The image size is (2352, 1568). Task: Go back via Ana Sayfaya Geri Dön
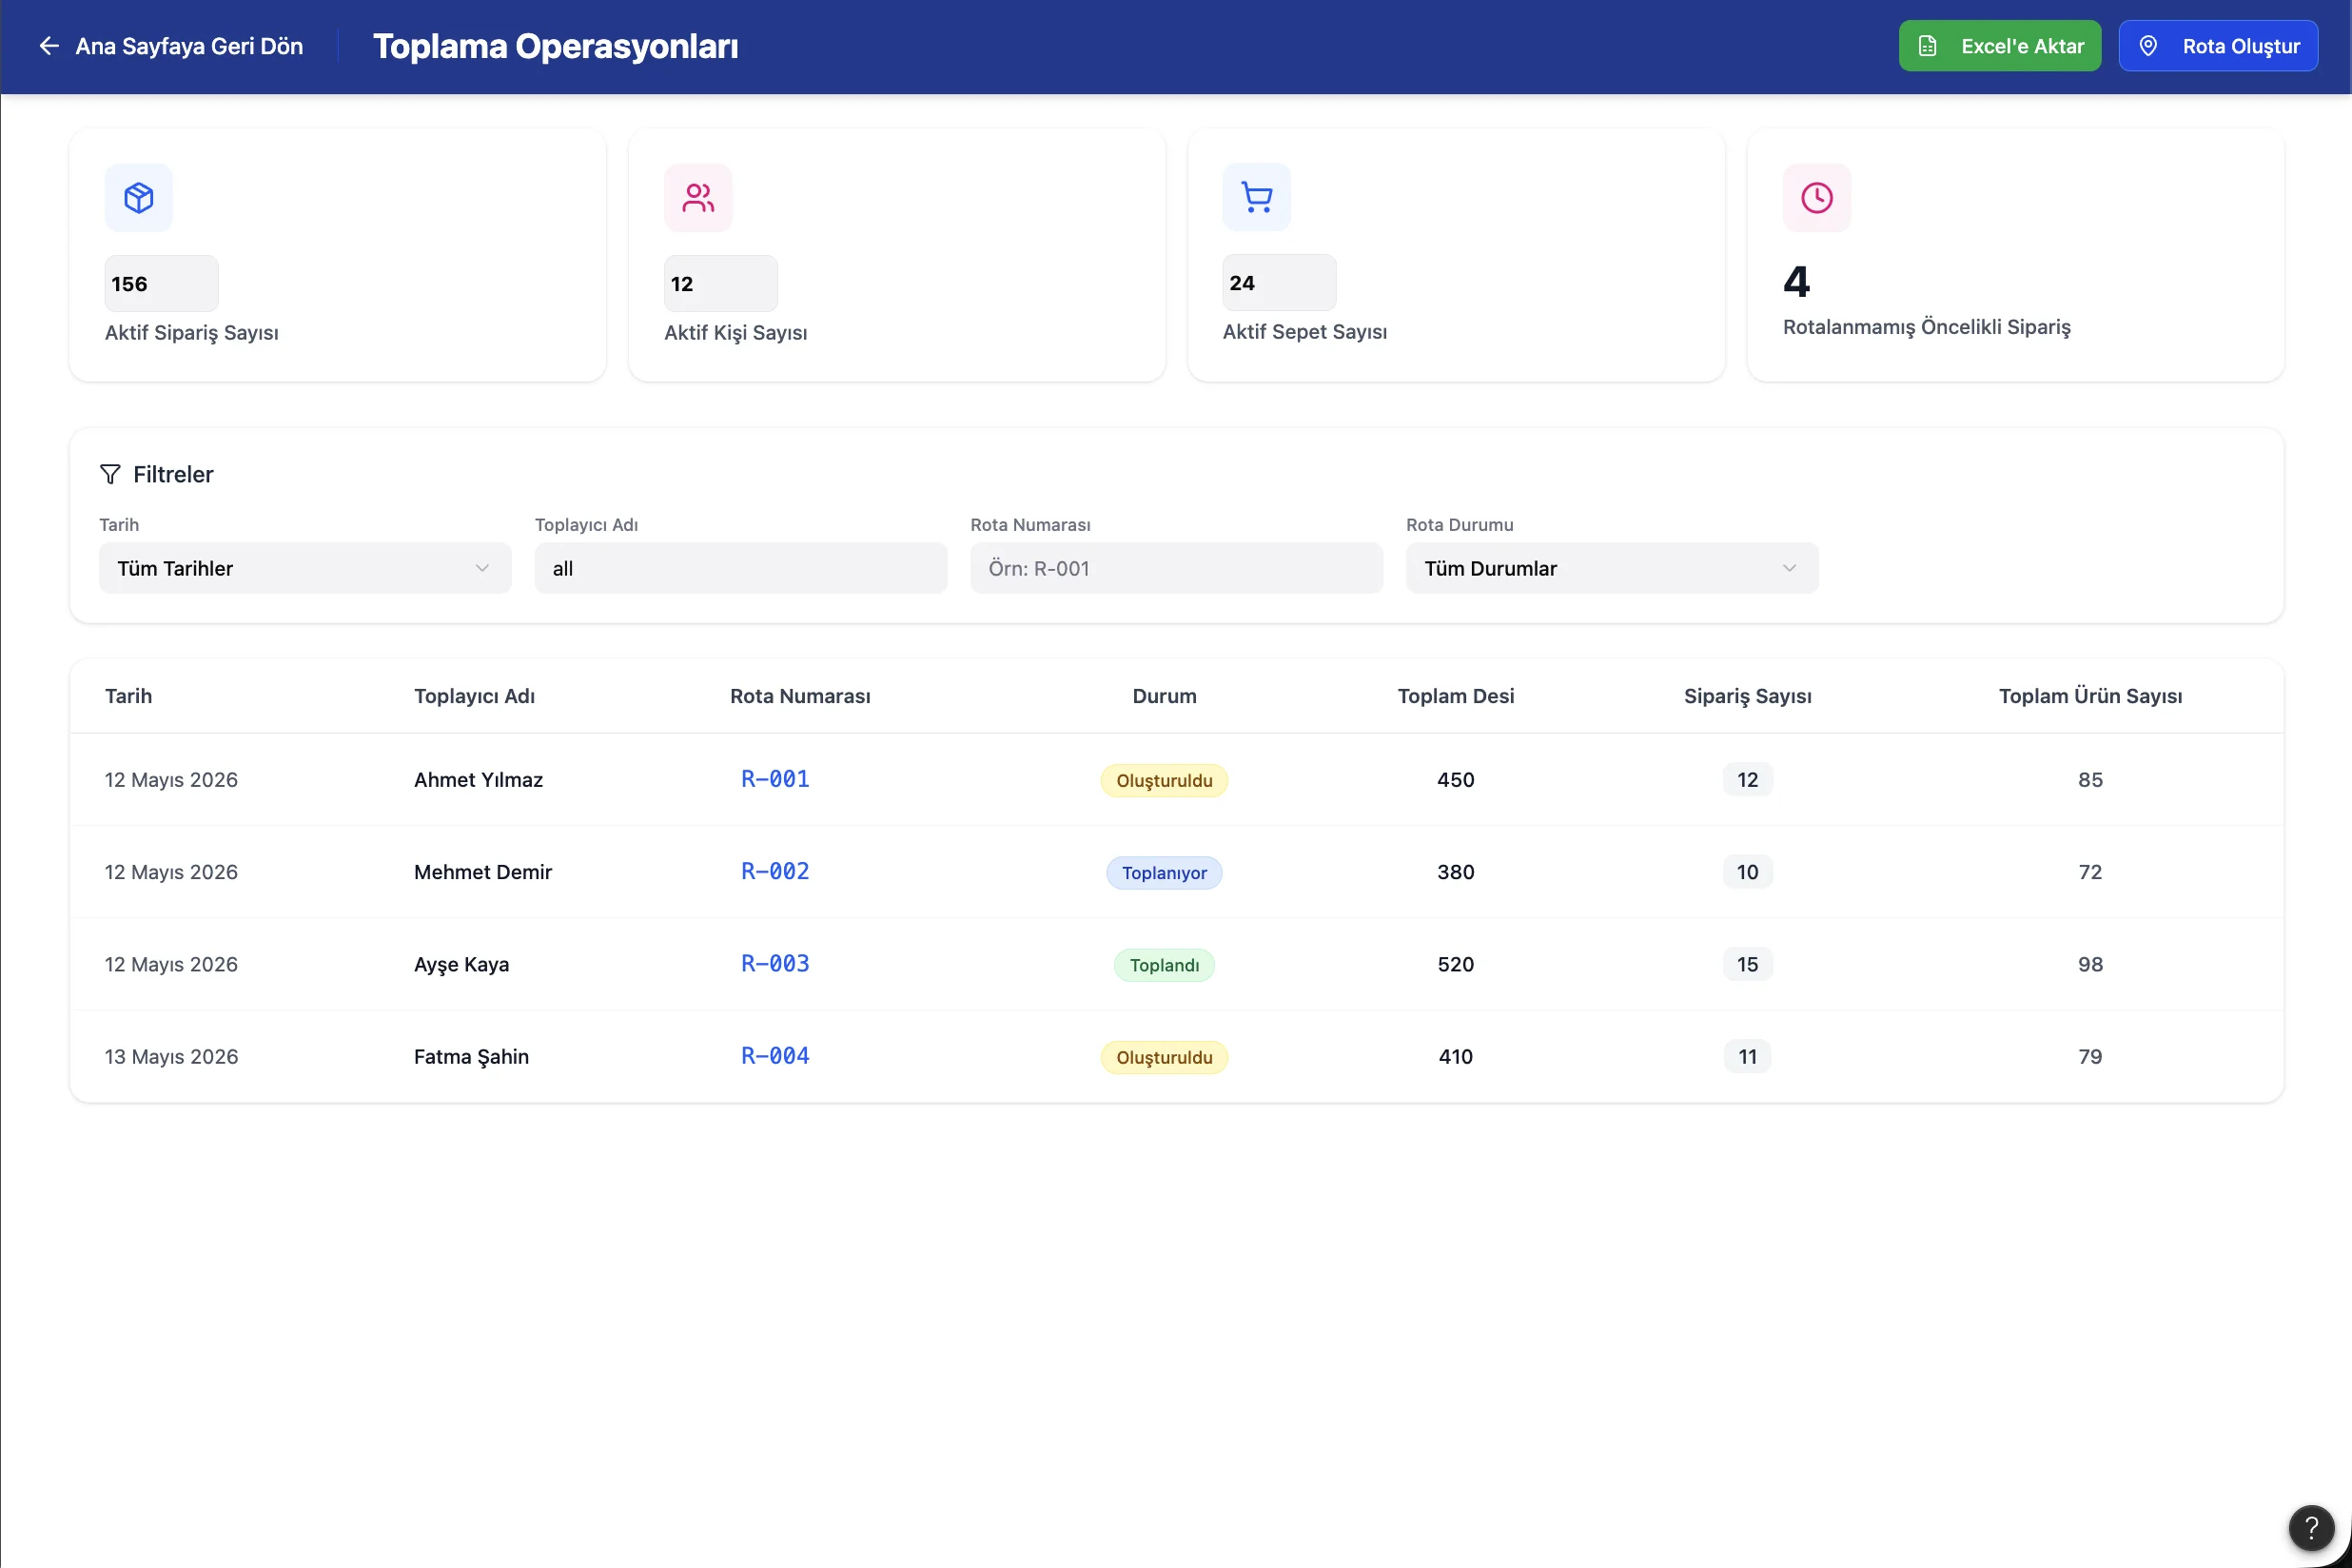(x=170, y=46)
